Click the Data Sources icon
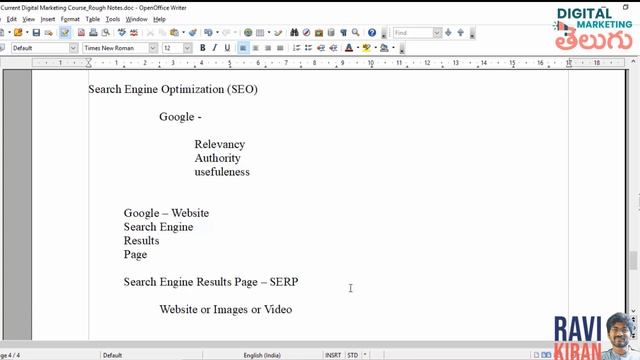640x360 pixels. [x=331, y=33]
